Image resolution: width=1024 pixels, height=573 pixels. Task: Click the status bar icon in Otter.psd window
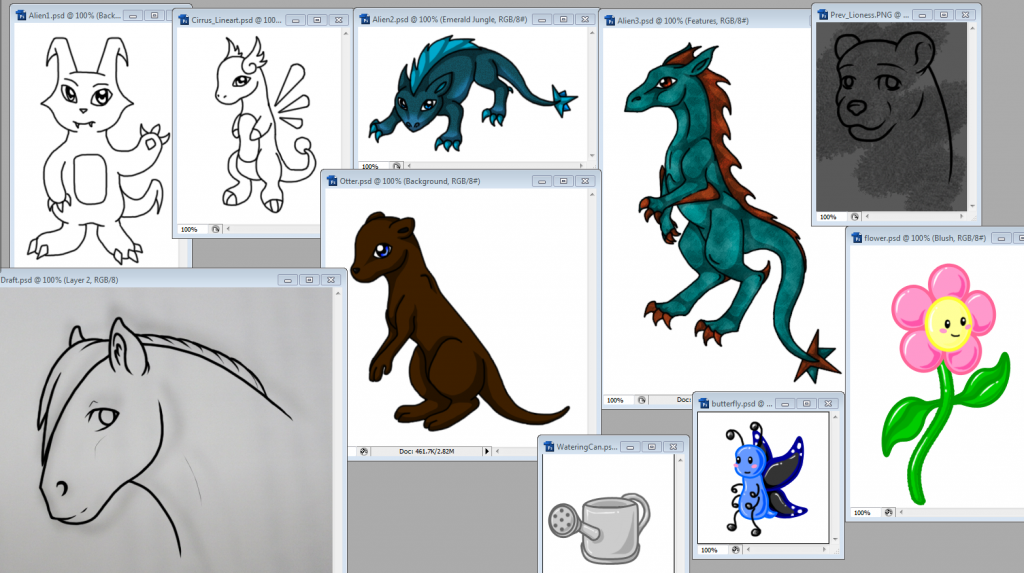pos(364,451)
